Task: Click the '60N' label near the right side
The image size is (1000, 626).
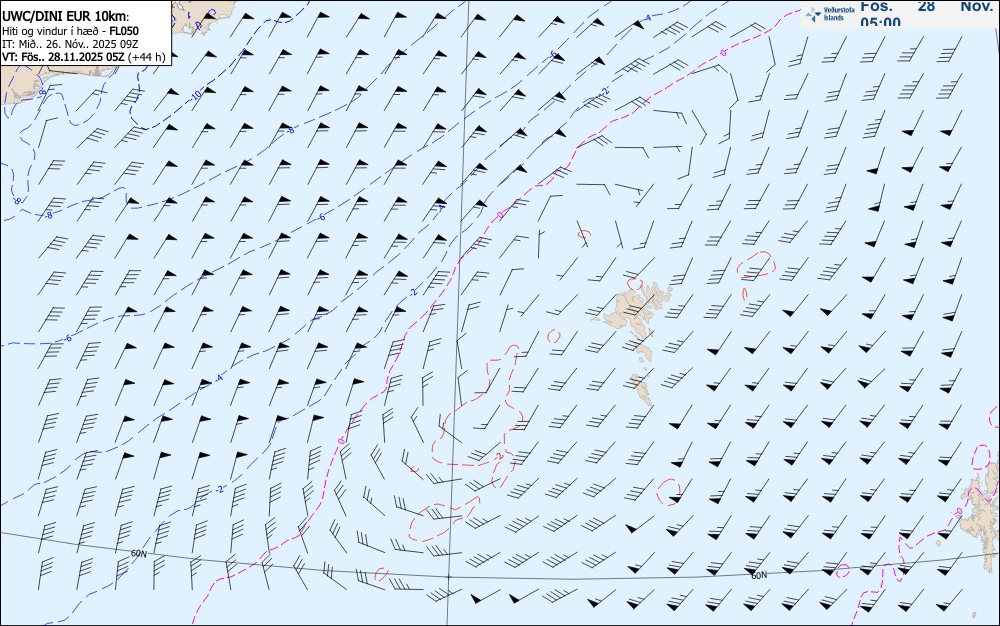Action: pos(759,576)
